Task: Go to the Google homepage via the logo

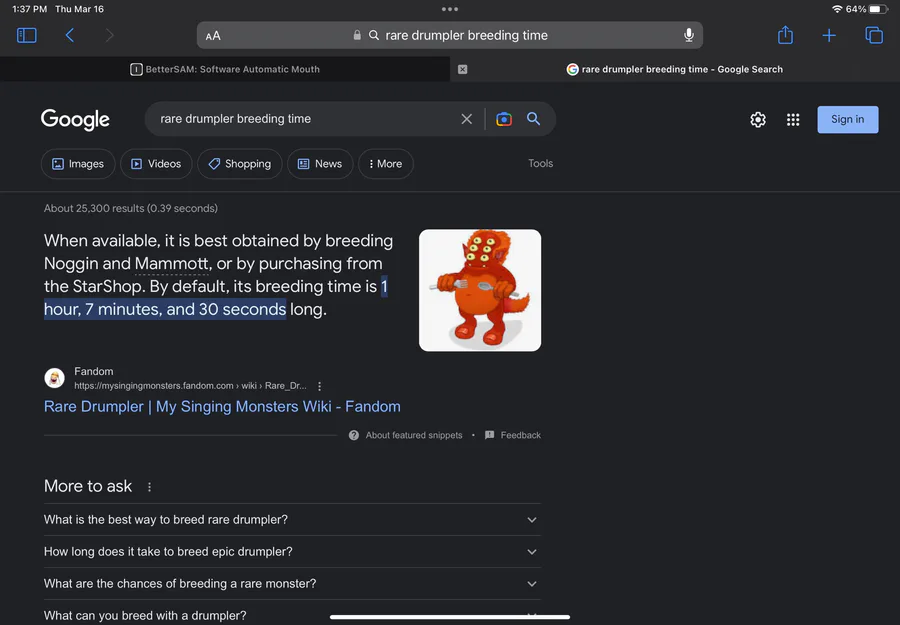Action: tap(75, 119)
